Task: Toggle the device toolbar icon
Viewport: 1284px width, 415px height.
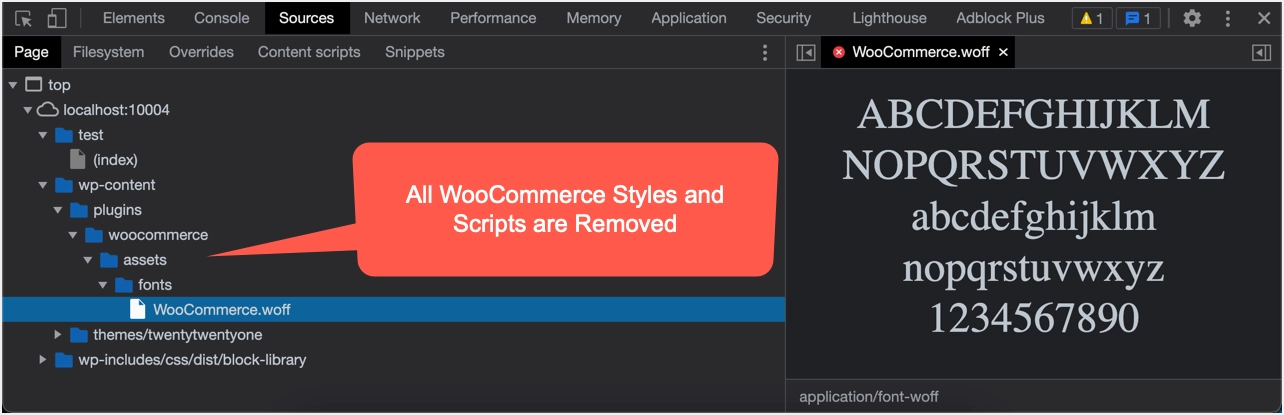Action: pos(57,18)
